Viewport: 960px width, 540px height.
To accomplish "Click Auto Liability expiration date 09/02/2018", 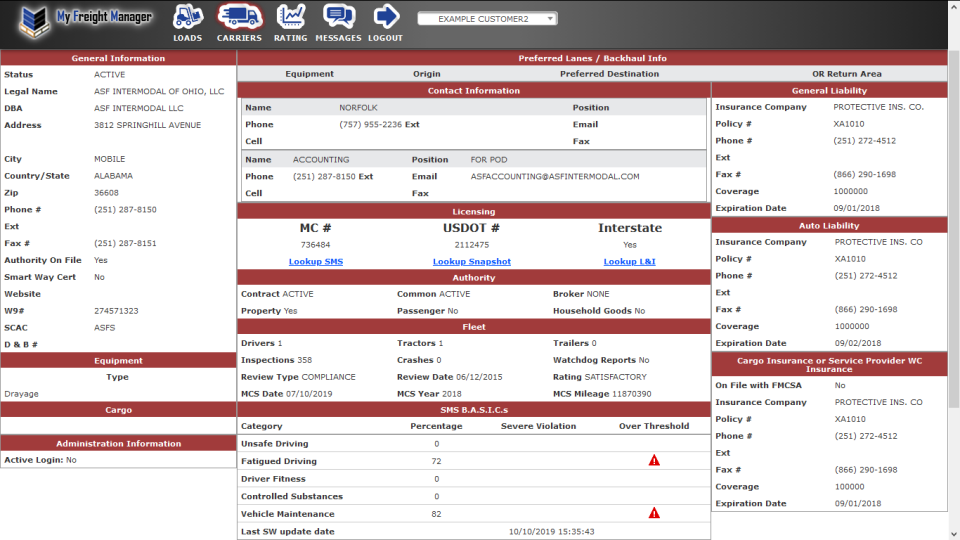I will tap(858, 343).
